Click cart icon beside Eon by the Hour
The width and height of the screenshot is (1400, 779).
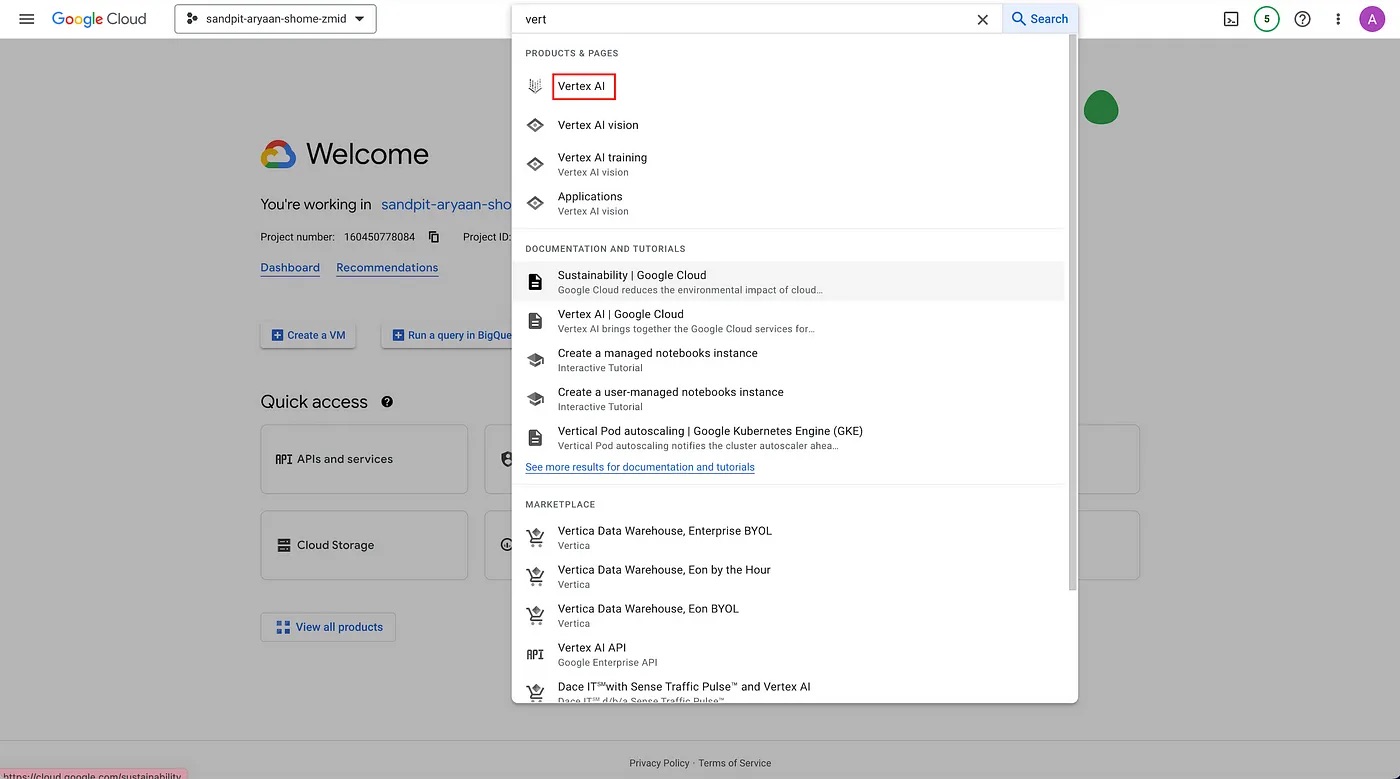[535, 577]
